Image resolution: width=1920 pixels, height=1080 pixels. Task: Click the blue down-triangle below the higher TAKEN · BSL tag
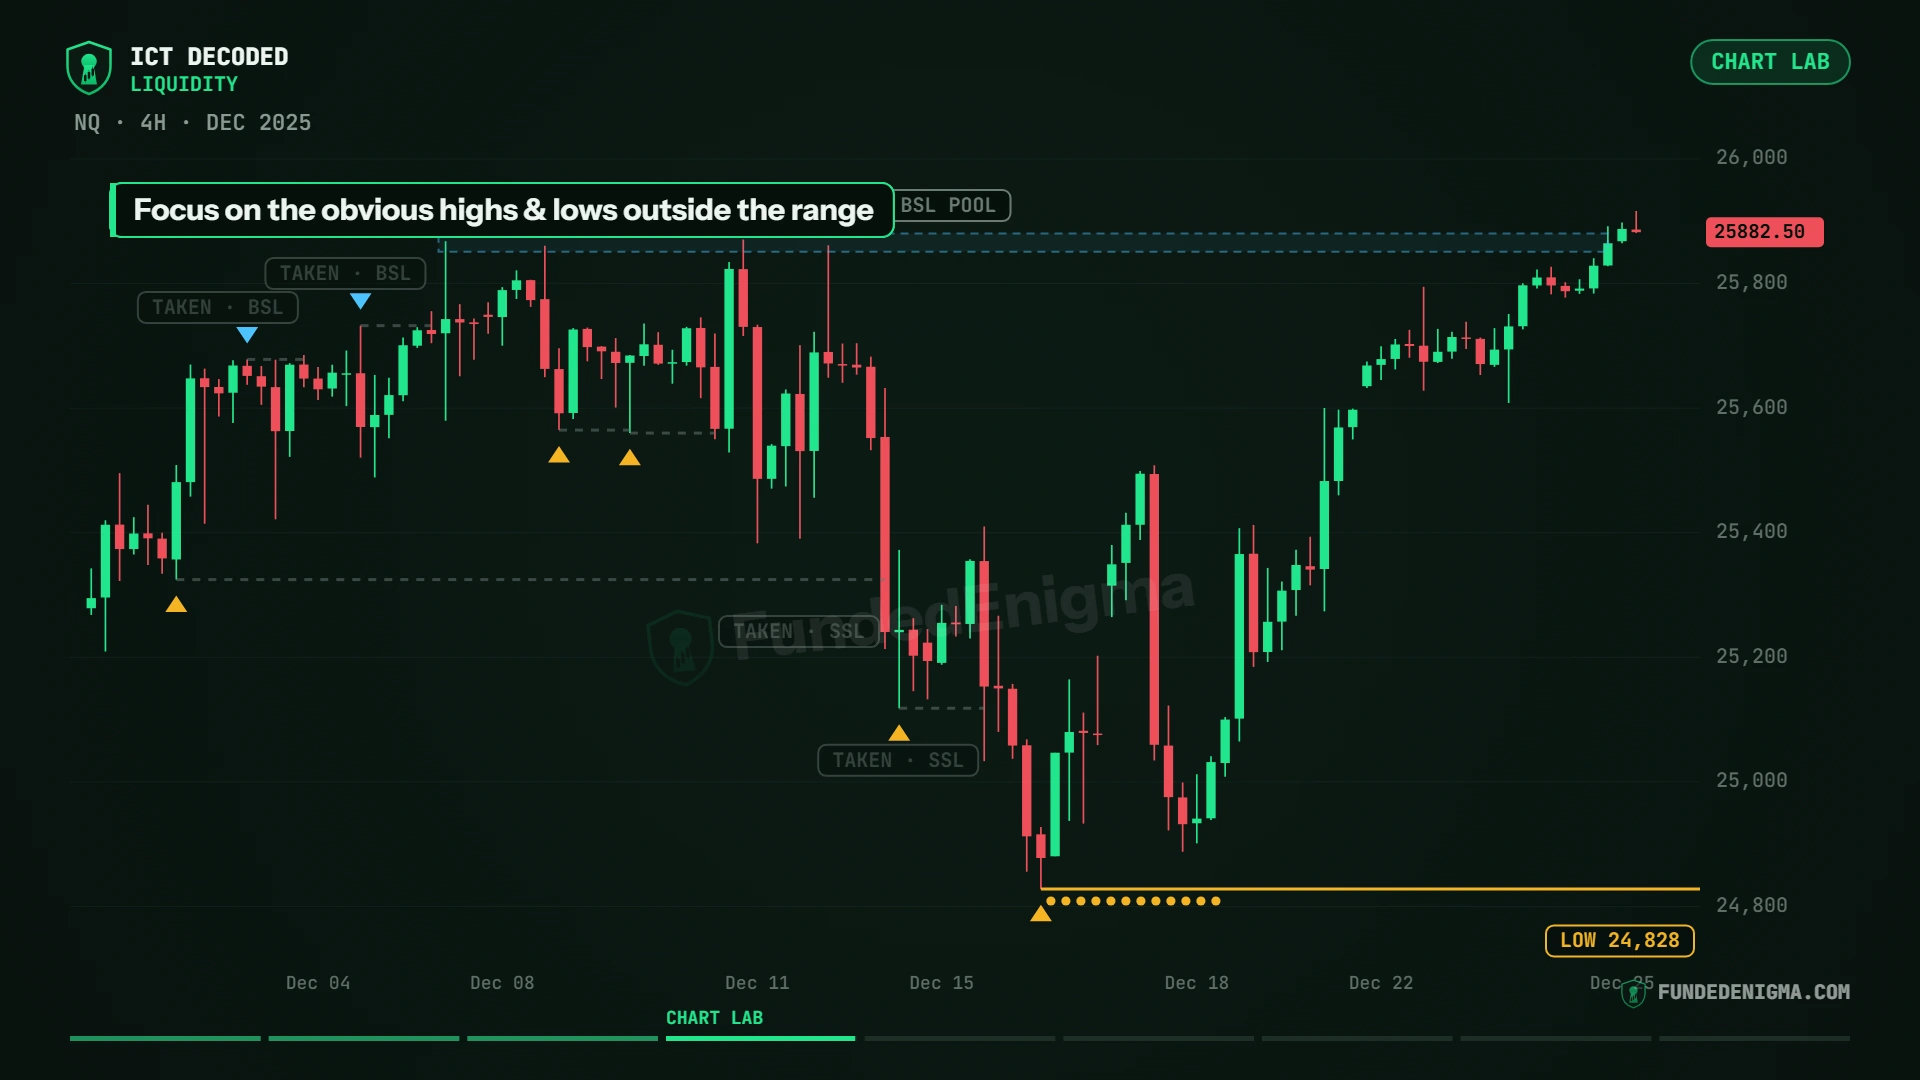click(x=361, y=301)
